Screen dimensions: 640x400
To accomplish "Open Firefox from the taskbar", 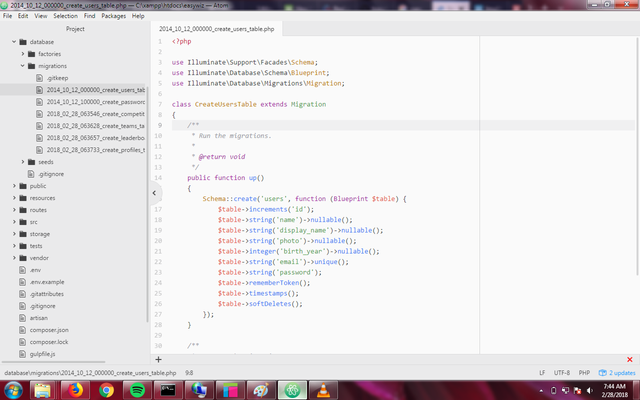I will pos(74,390).
